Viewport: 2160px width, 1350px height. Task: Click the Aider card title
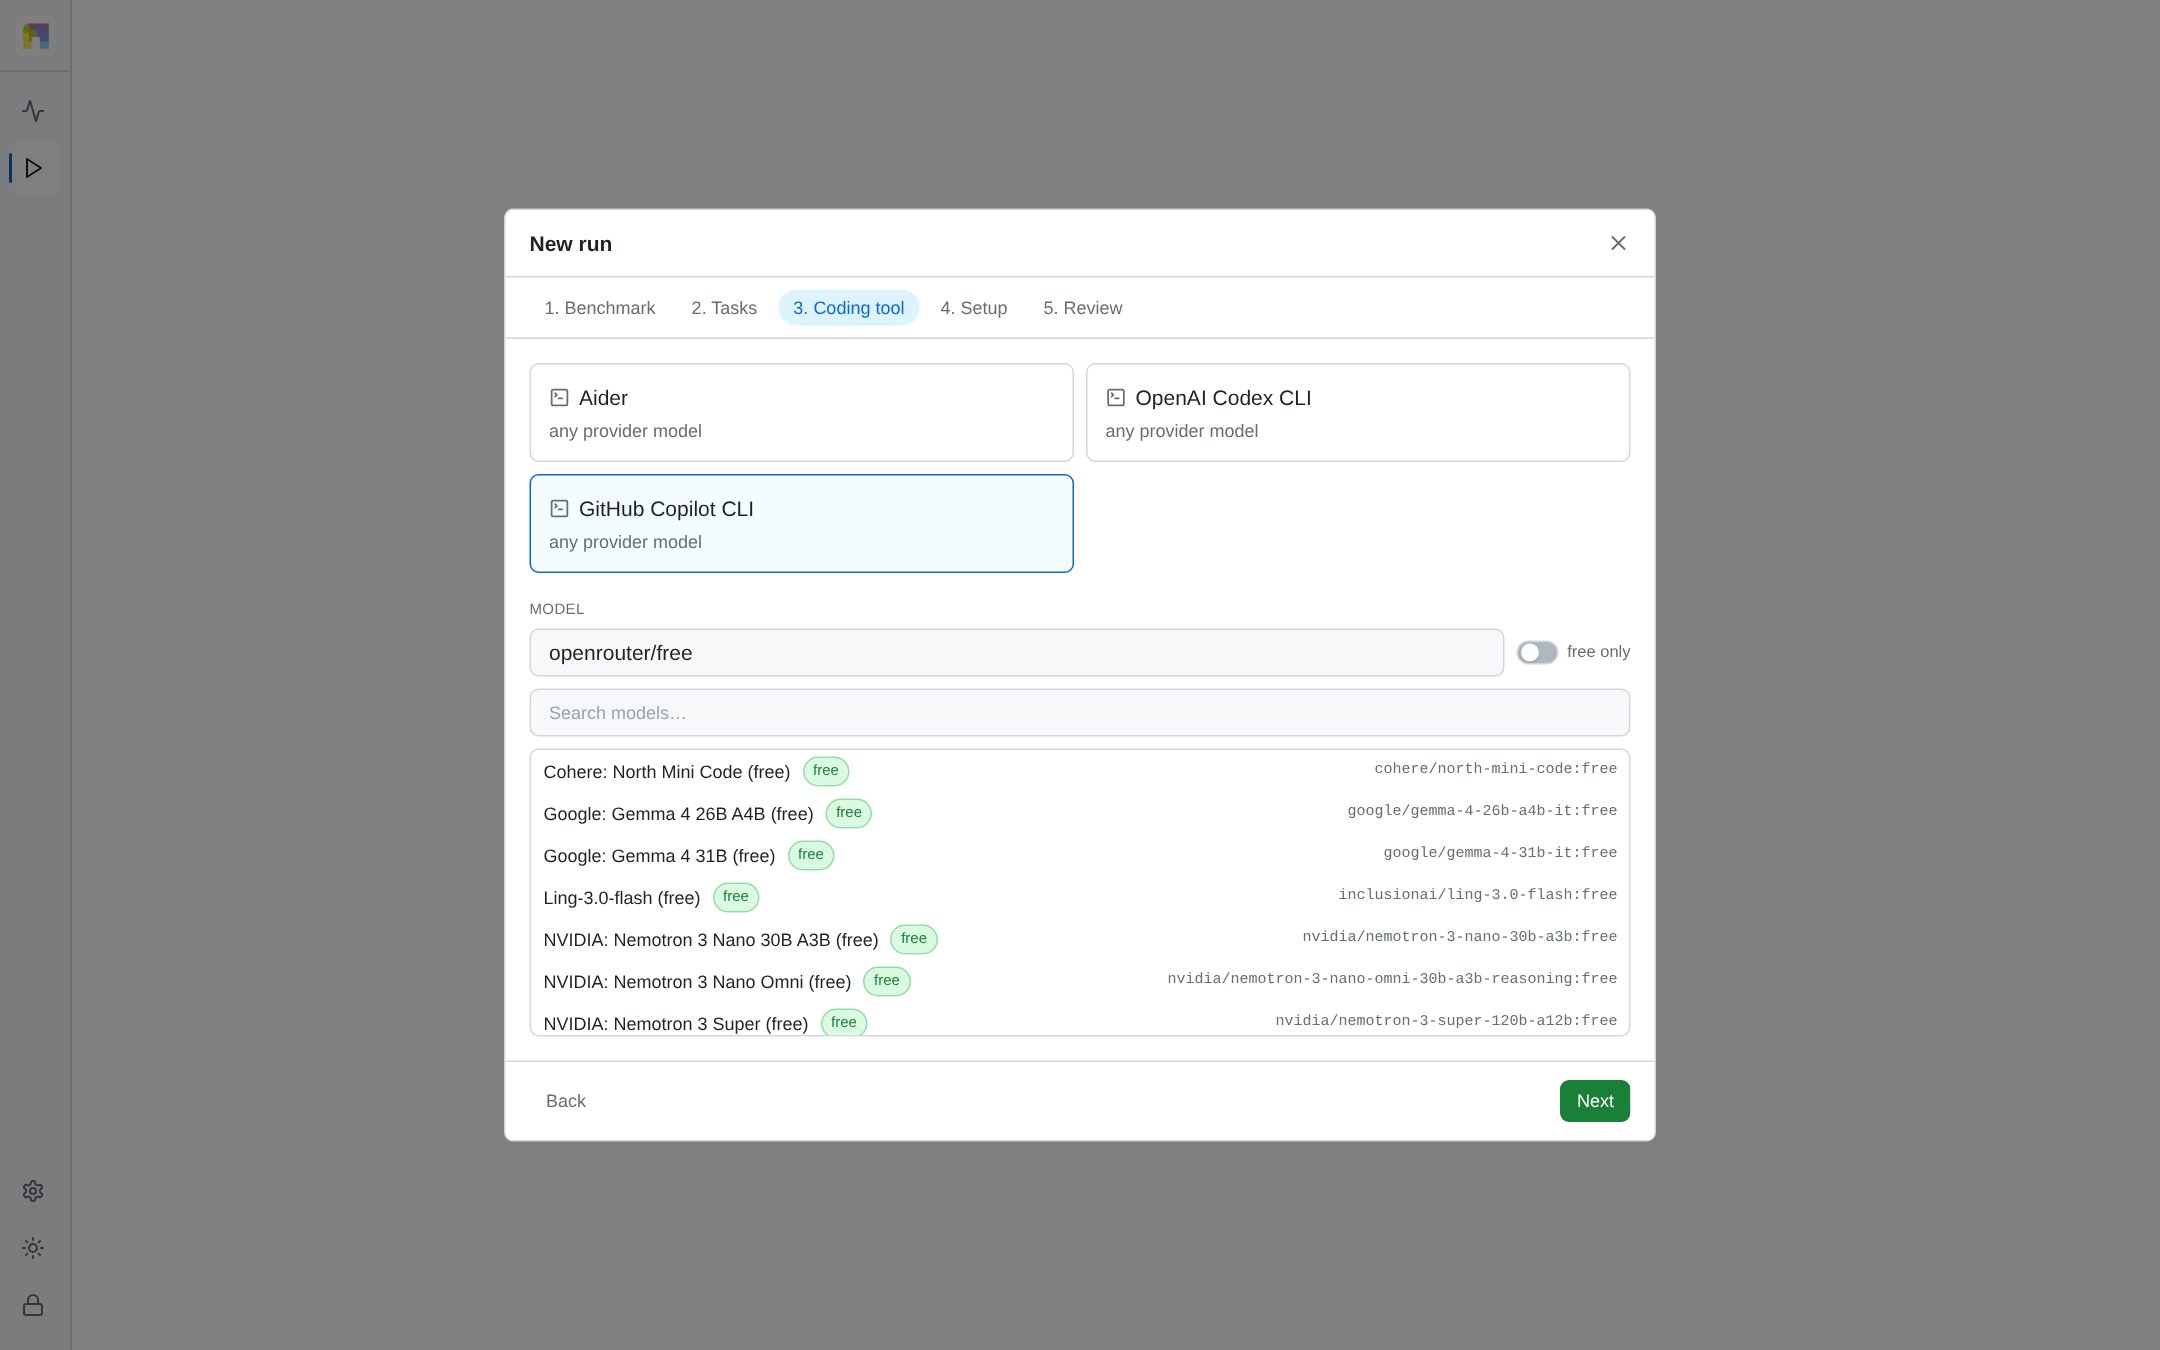pos(603,398)
